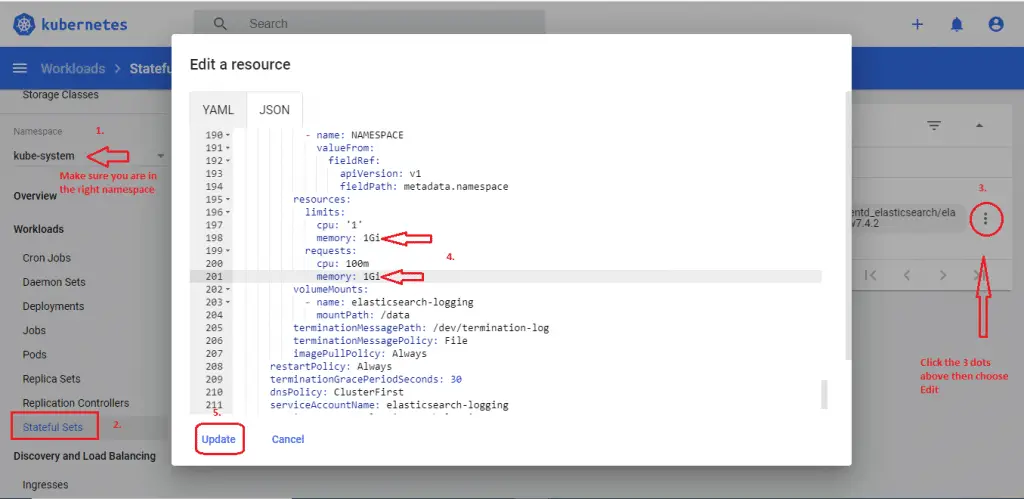Open Replication Controllers in sidebar
The height and width of the screenshot is (499, 1024).
point(76,403)
